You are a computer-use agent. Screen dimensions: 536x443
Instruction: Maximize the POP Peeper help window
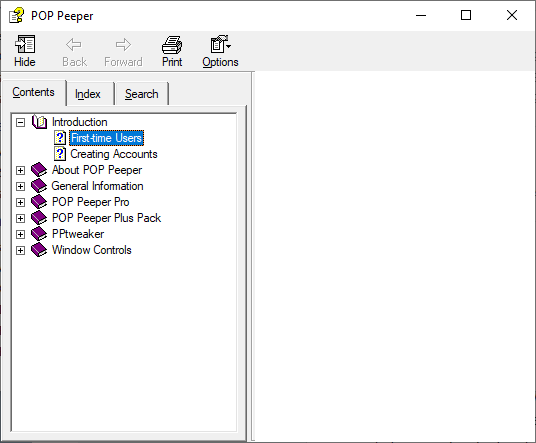466,15
